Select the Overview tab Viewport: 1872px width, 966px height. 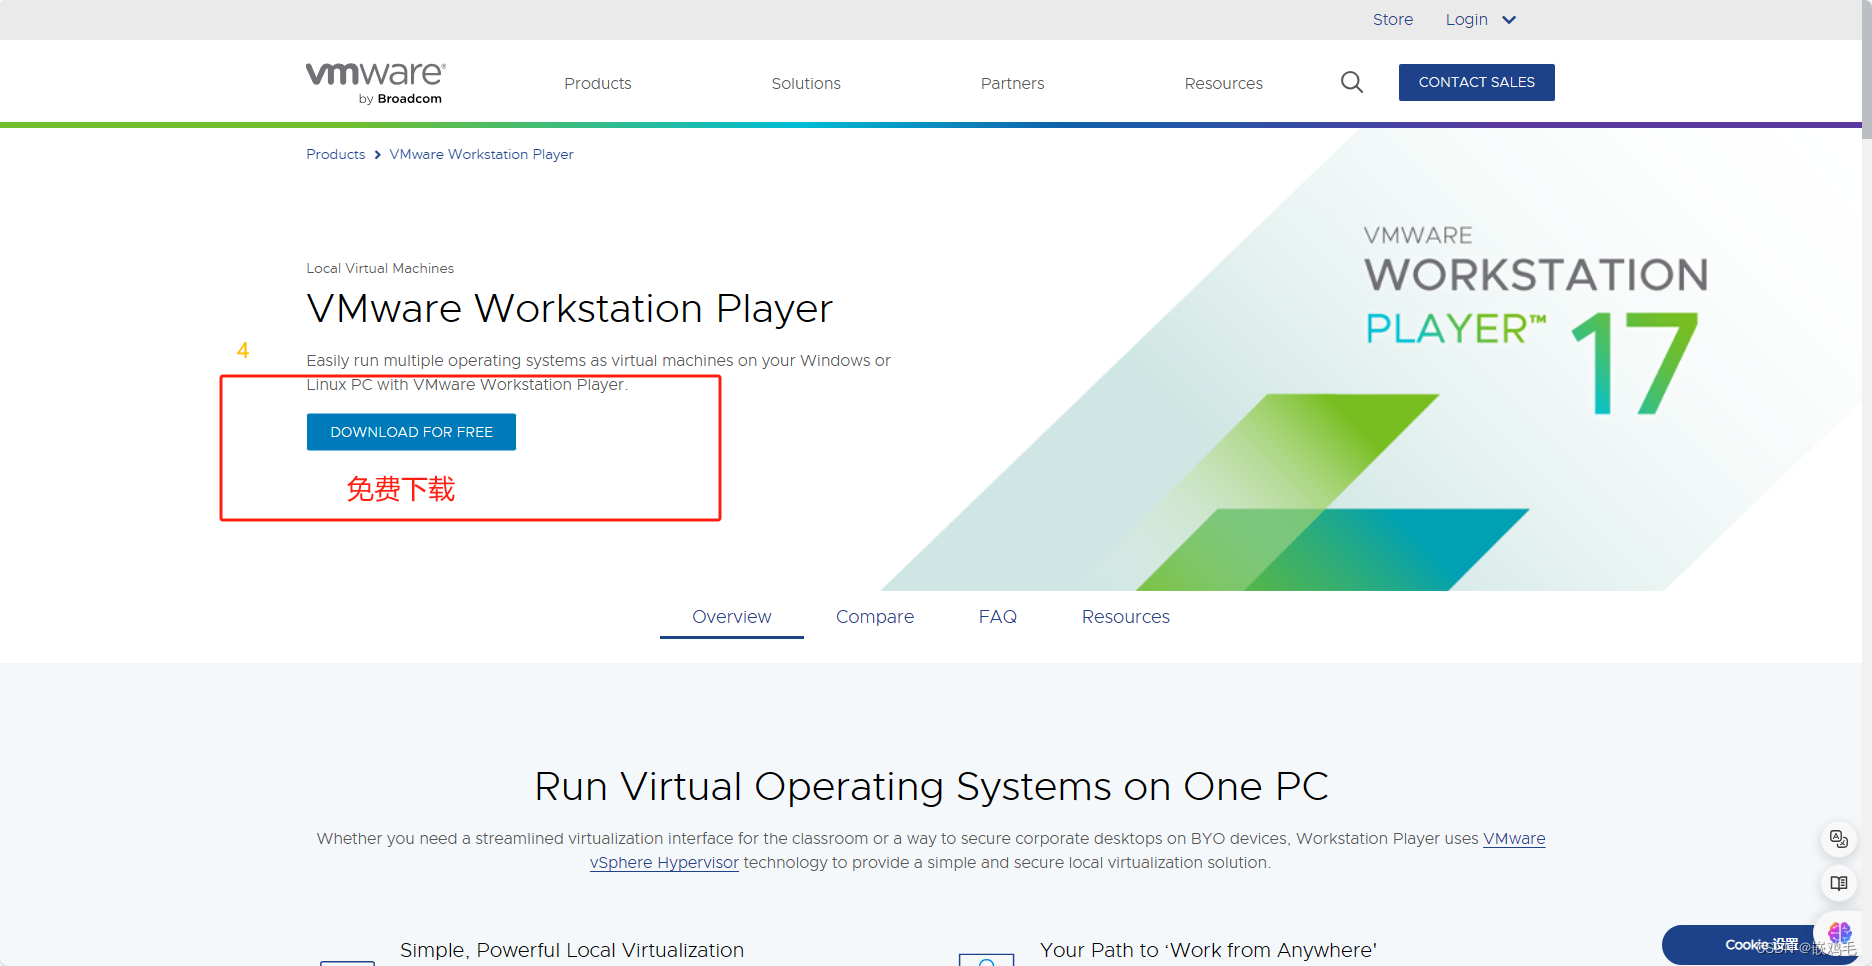tap(731, 617)
